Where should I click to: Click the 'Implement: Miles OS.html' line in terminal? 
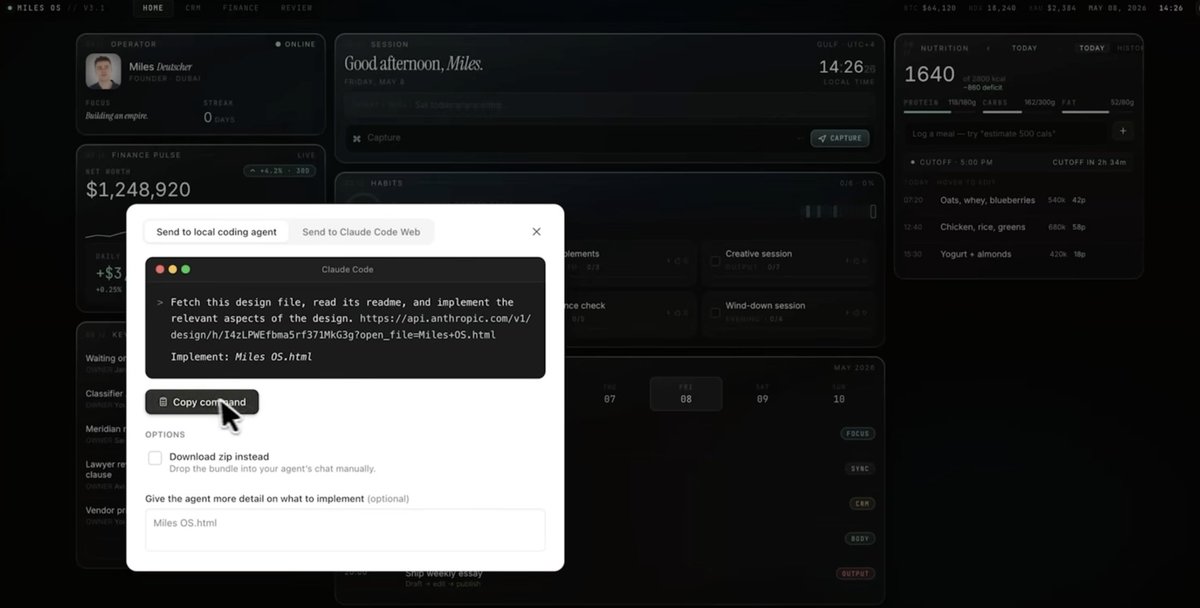[241, 357]
